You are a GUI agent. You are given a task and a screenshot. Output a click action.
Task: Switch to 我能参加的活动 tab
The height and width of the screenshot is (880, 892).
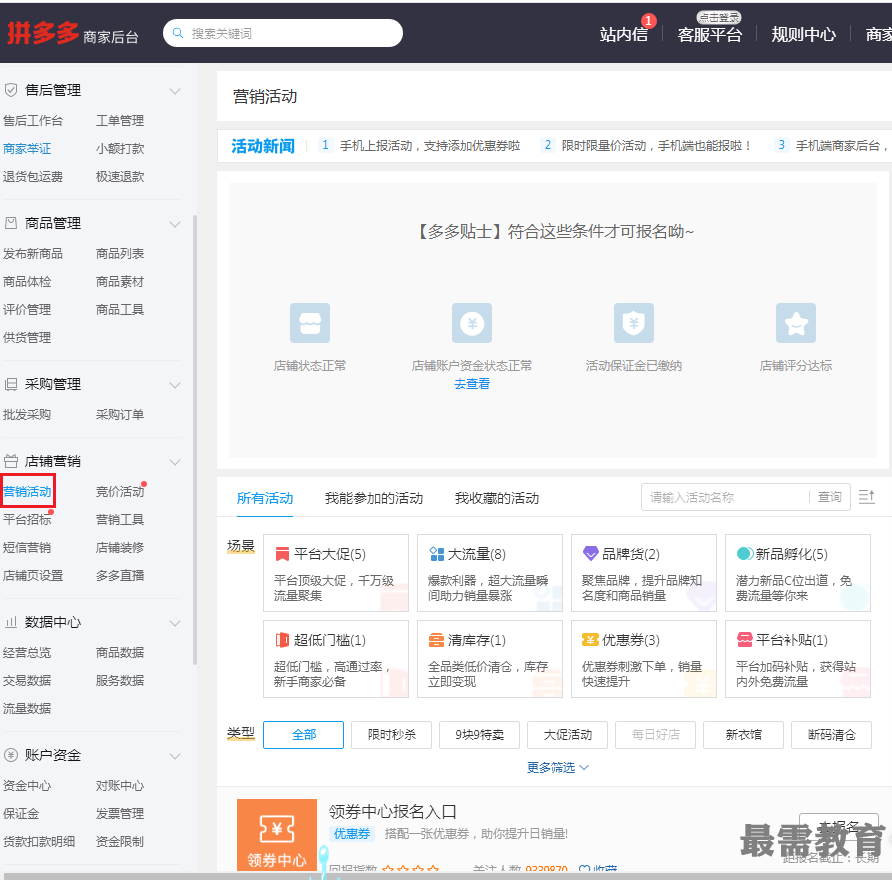click(374, 498)
